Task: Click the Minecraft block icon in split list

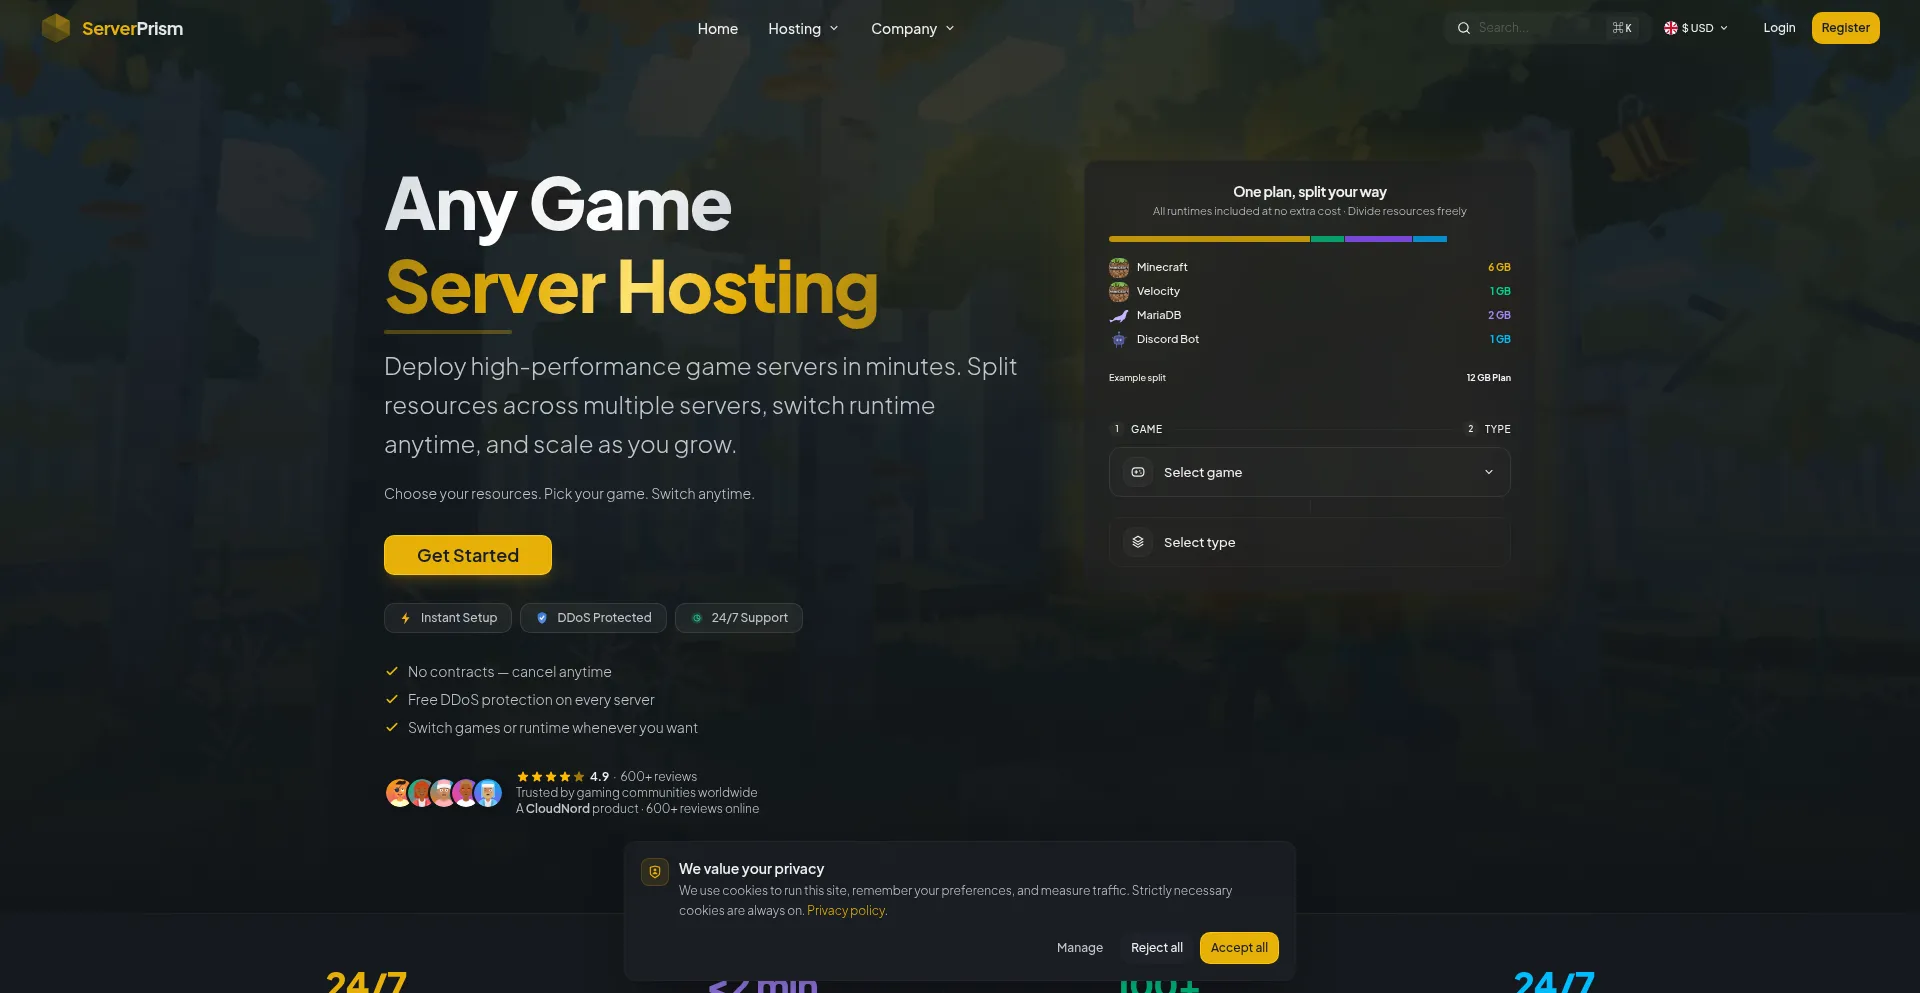Action: click(1119, 268)
